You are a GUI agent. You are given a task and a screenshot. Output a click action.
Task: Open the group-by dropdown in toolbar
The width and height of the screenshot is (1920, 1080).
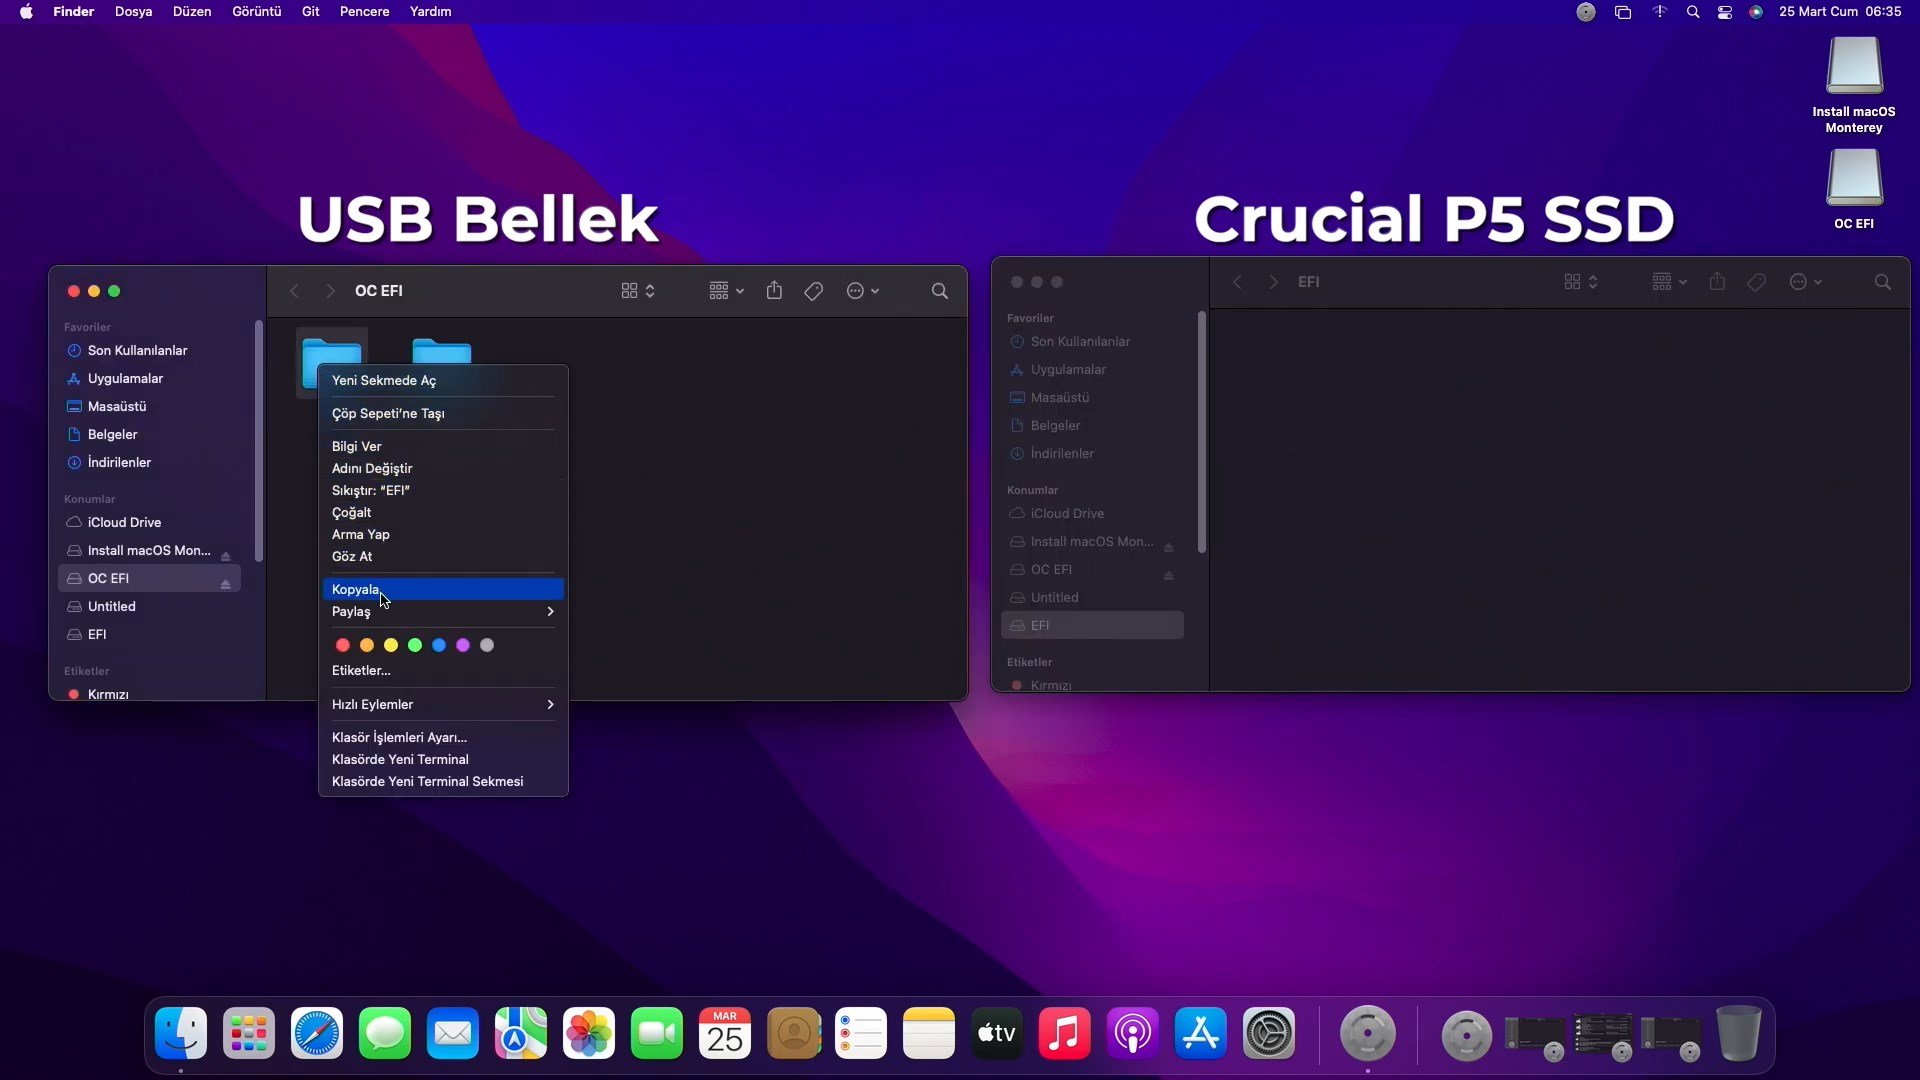(x=726, y=291)
